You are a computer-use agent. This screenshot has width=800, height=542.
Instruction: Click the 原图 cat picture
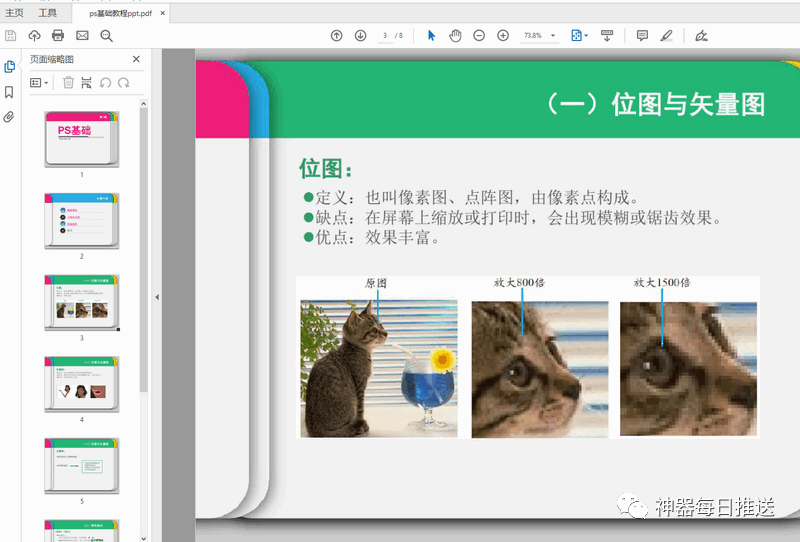pos(379,368)
